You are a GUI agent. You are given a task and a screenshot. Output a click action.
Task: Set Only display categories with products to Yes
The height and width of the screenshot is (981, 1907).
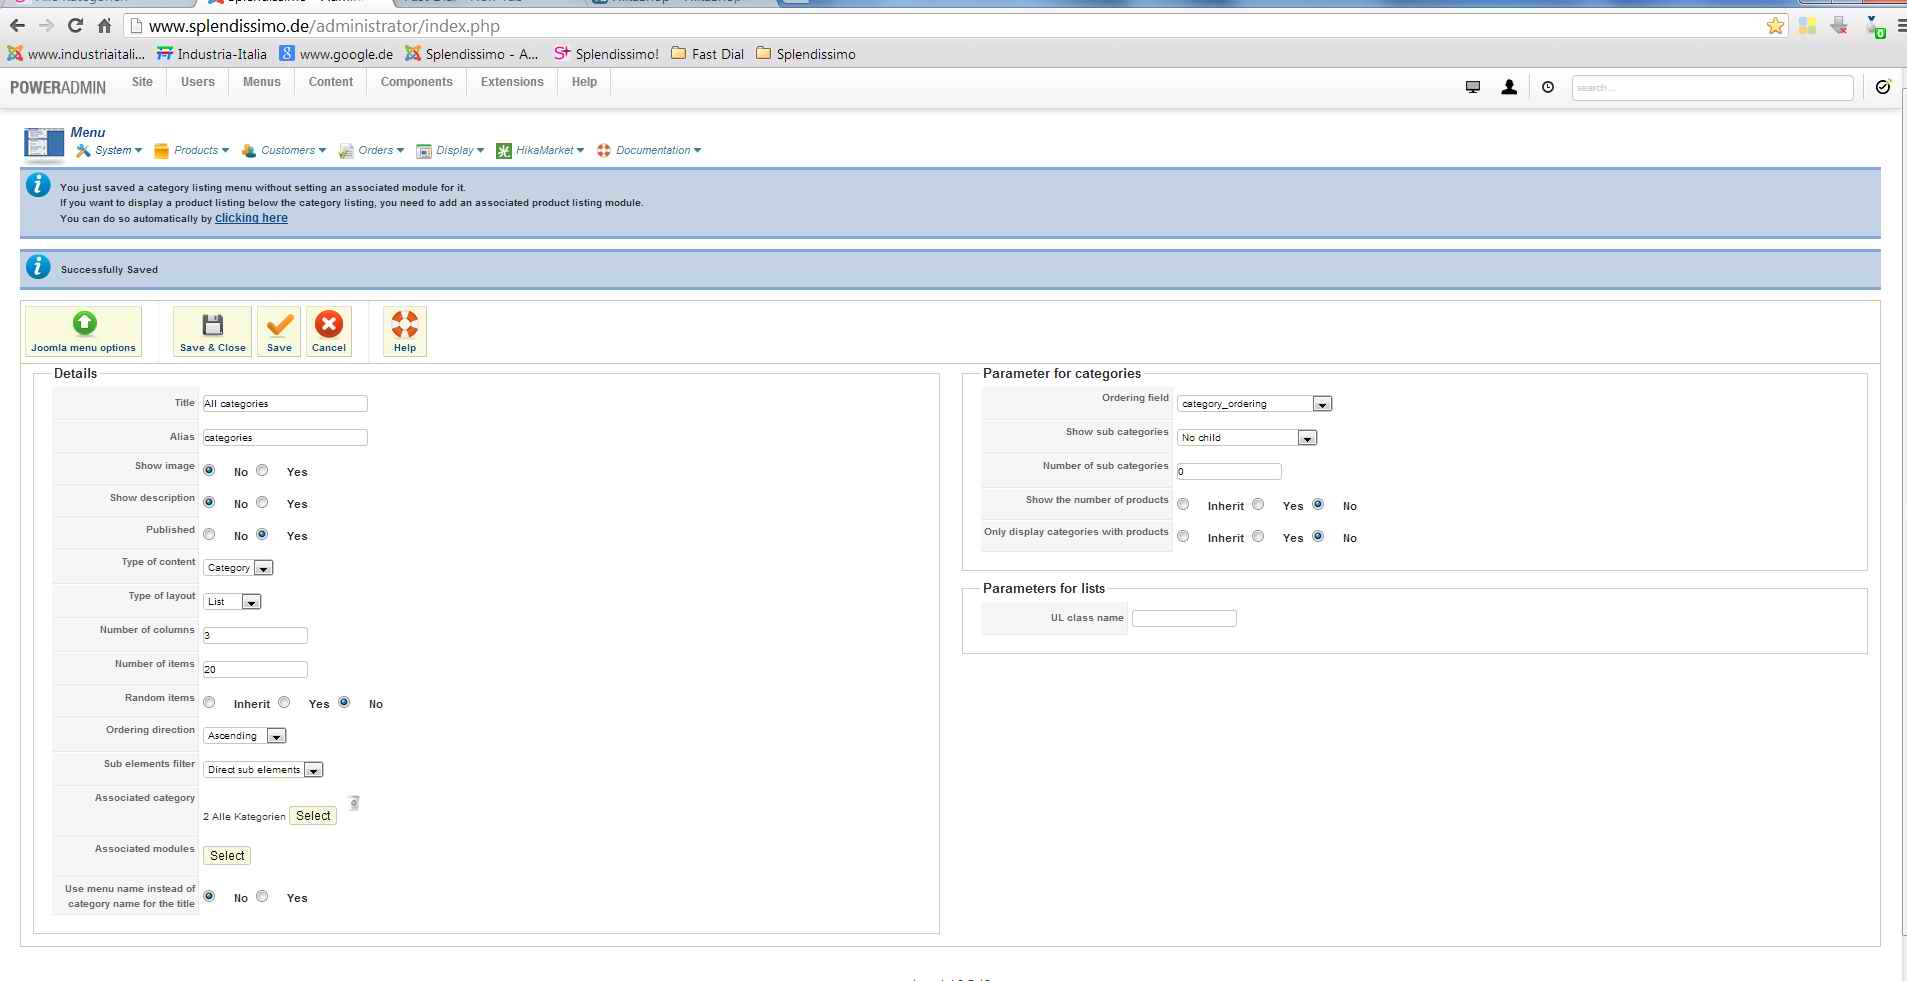[1258, 536]
